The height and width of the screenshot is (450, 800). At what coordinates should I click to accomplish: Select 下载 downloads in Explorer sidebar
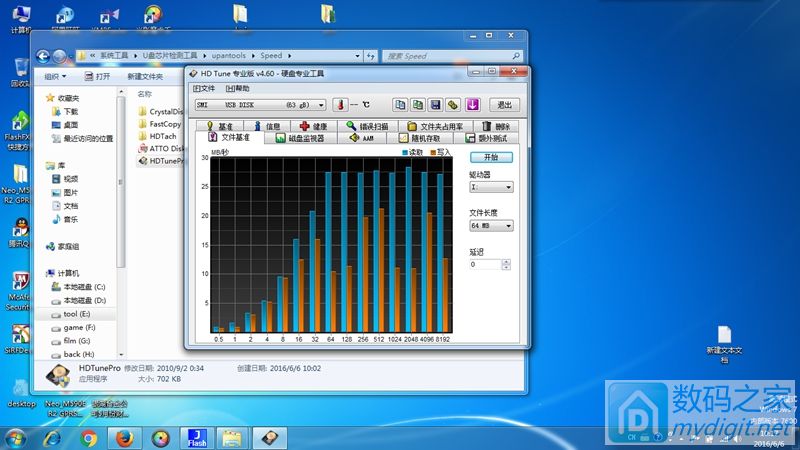click(x=65, y=111)
